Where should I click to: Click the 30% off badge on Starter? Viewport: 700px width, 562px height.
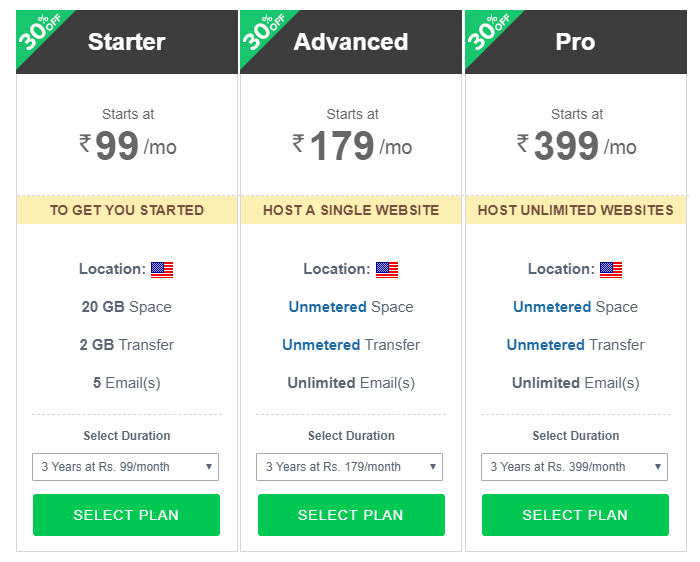coord(38,32)
